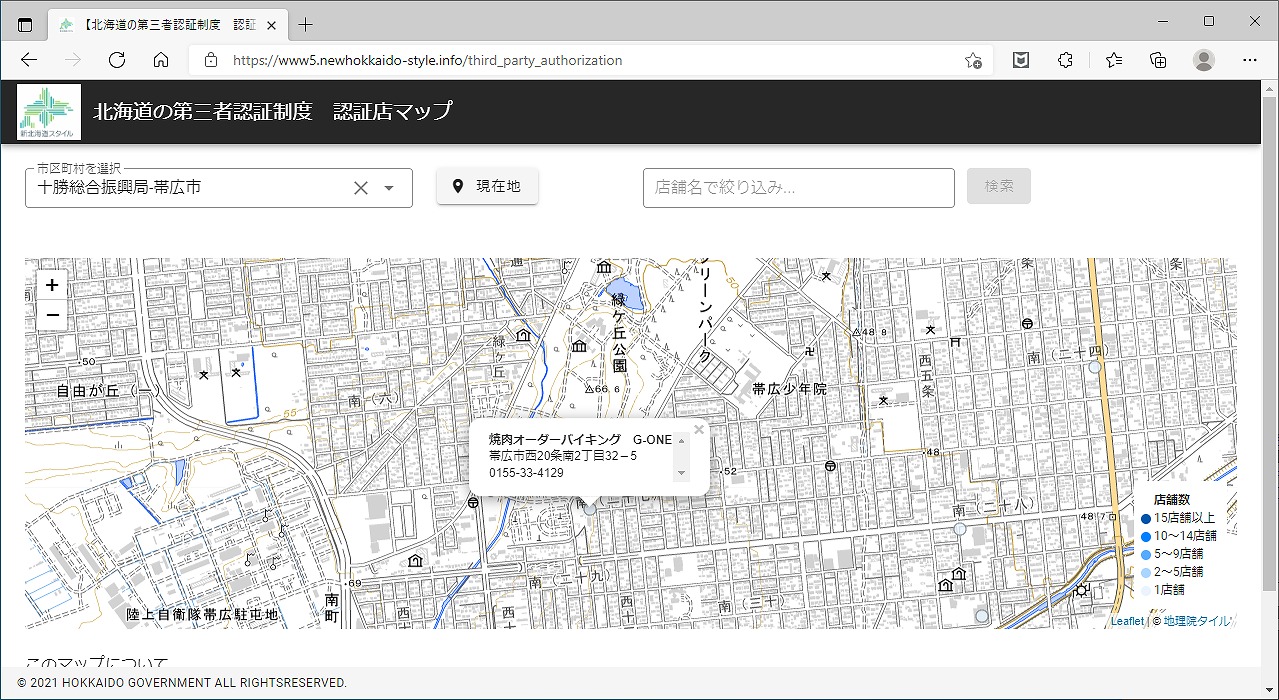The image size is (1279, 700).
Task: Open the browser home page
Action: [x=161, y=60]
